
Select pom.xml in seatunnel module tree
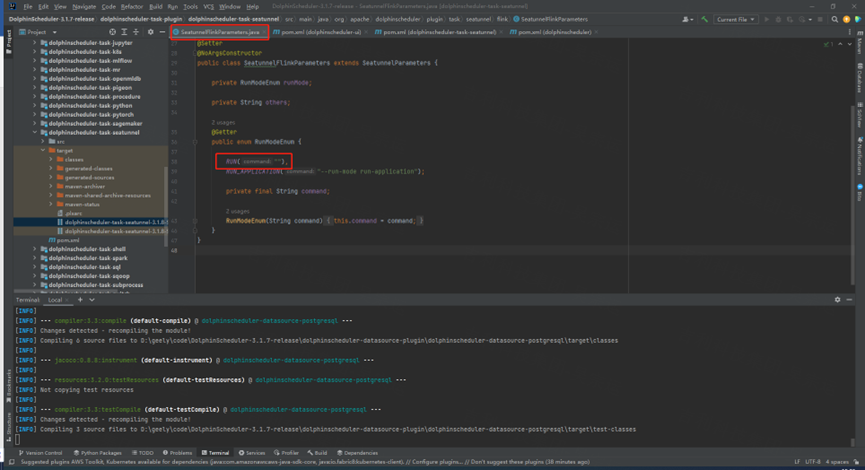[x=68, y=240]
